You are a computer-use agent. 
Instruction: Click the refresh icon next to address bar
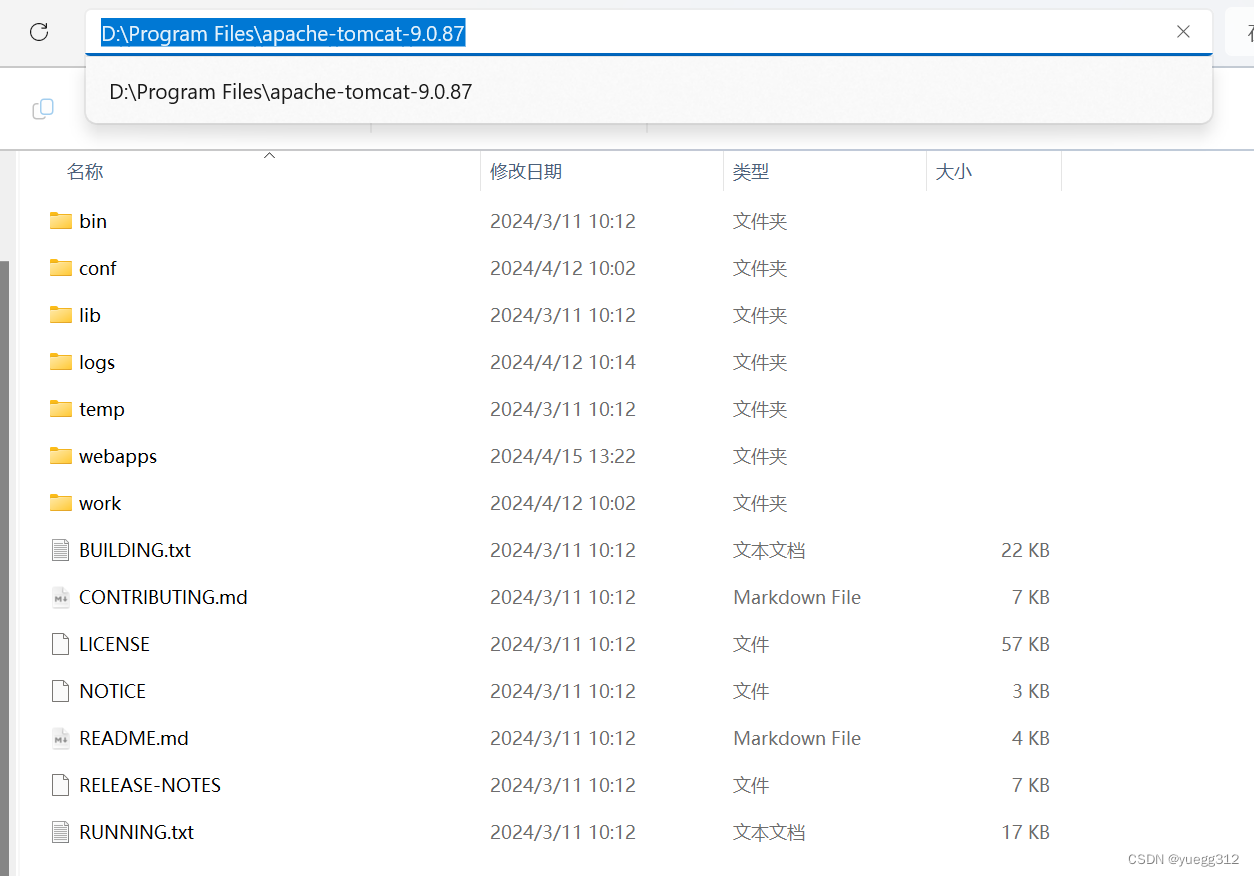tap(38, 31)
